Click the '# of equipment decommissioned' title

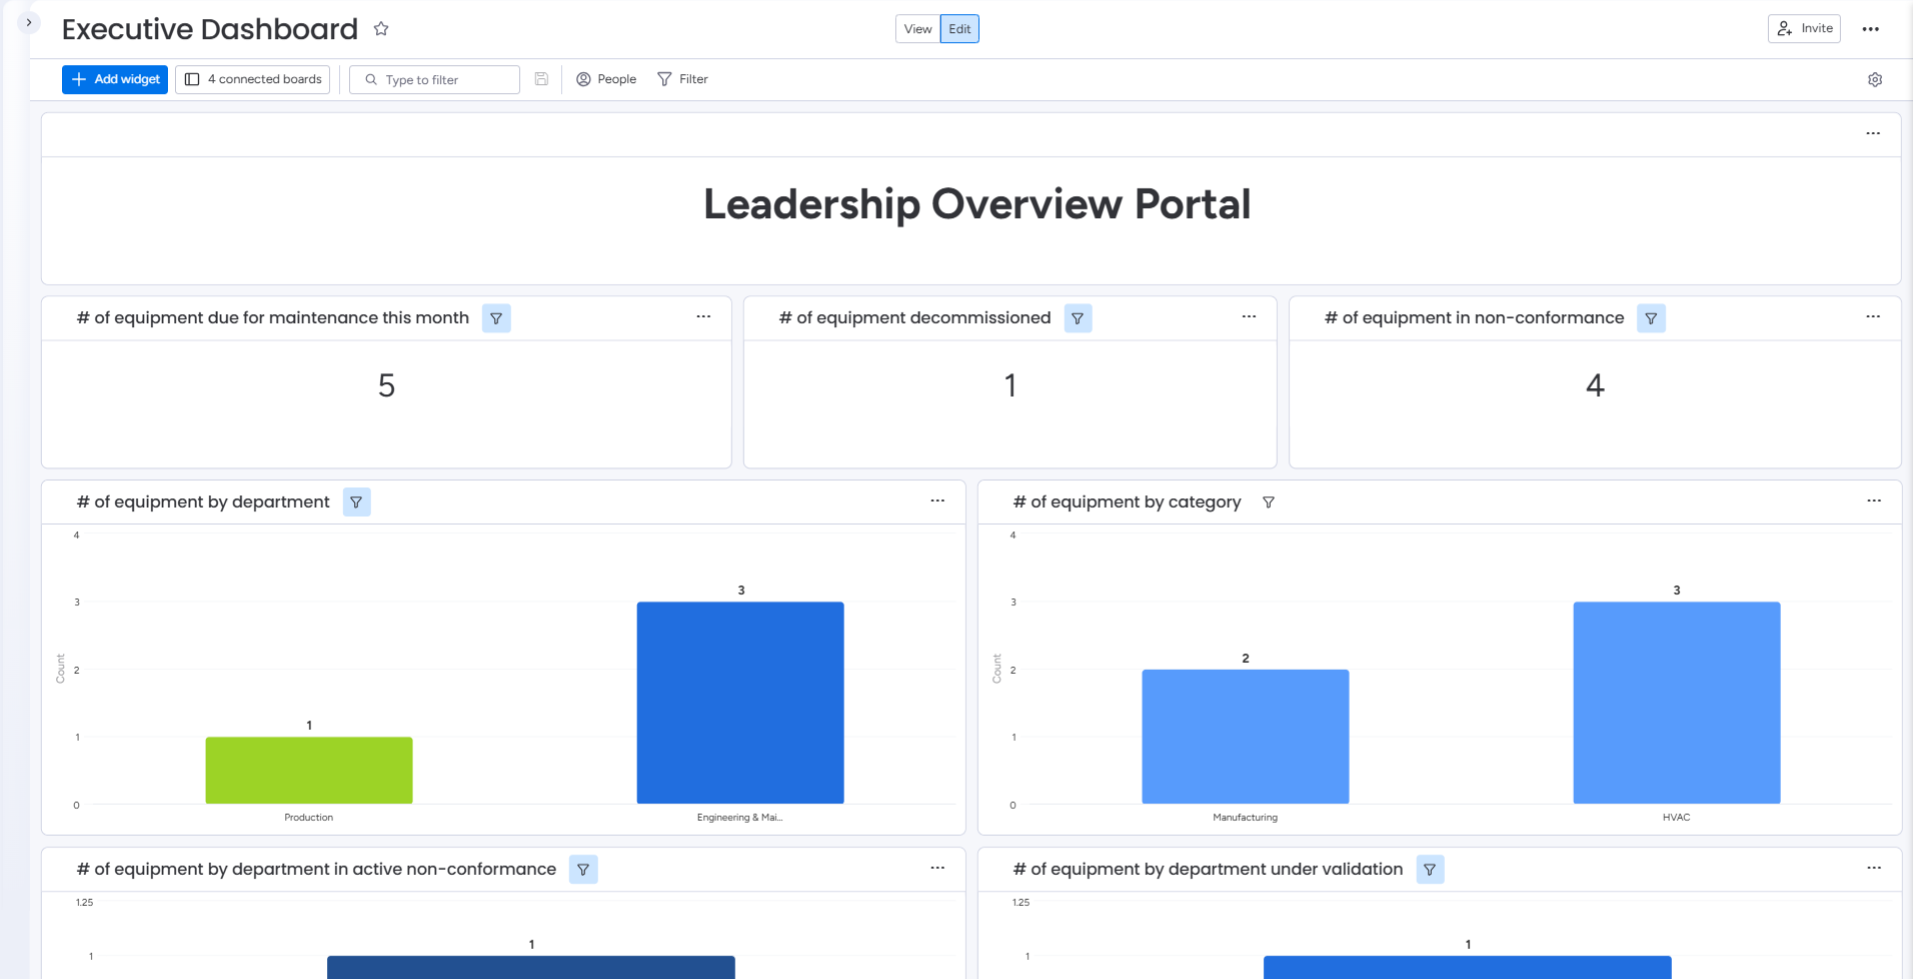[915, 318]
